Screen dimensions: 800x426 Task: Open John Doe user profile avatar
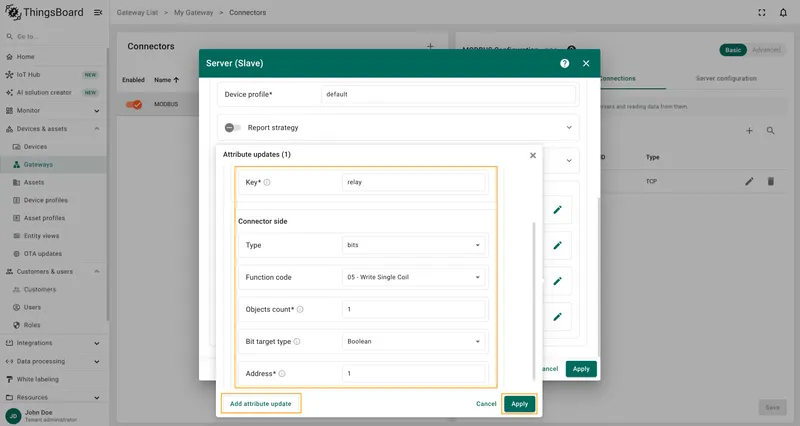(13, 416)
